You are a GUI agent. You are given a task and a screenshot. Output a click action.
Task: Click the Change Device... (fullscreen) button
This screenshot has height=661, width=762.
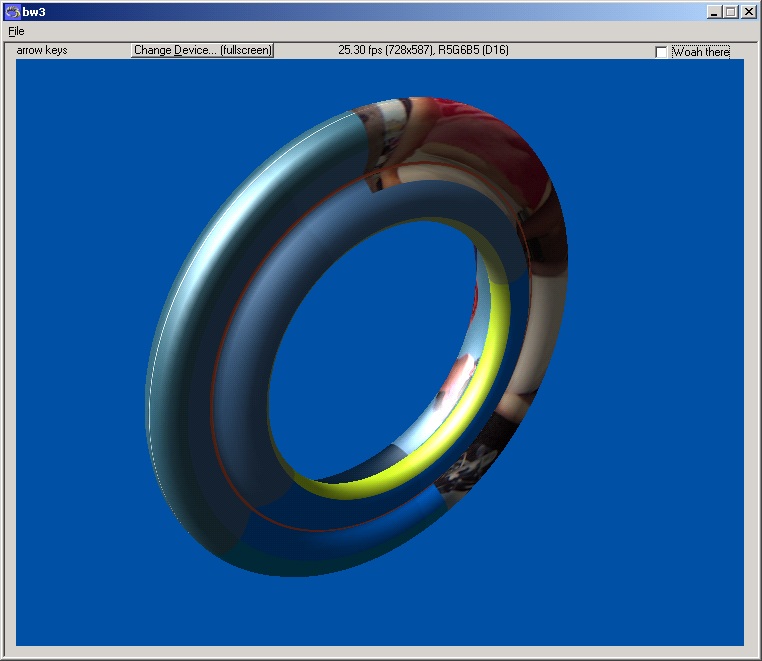[x=203, y=50]
